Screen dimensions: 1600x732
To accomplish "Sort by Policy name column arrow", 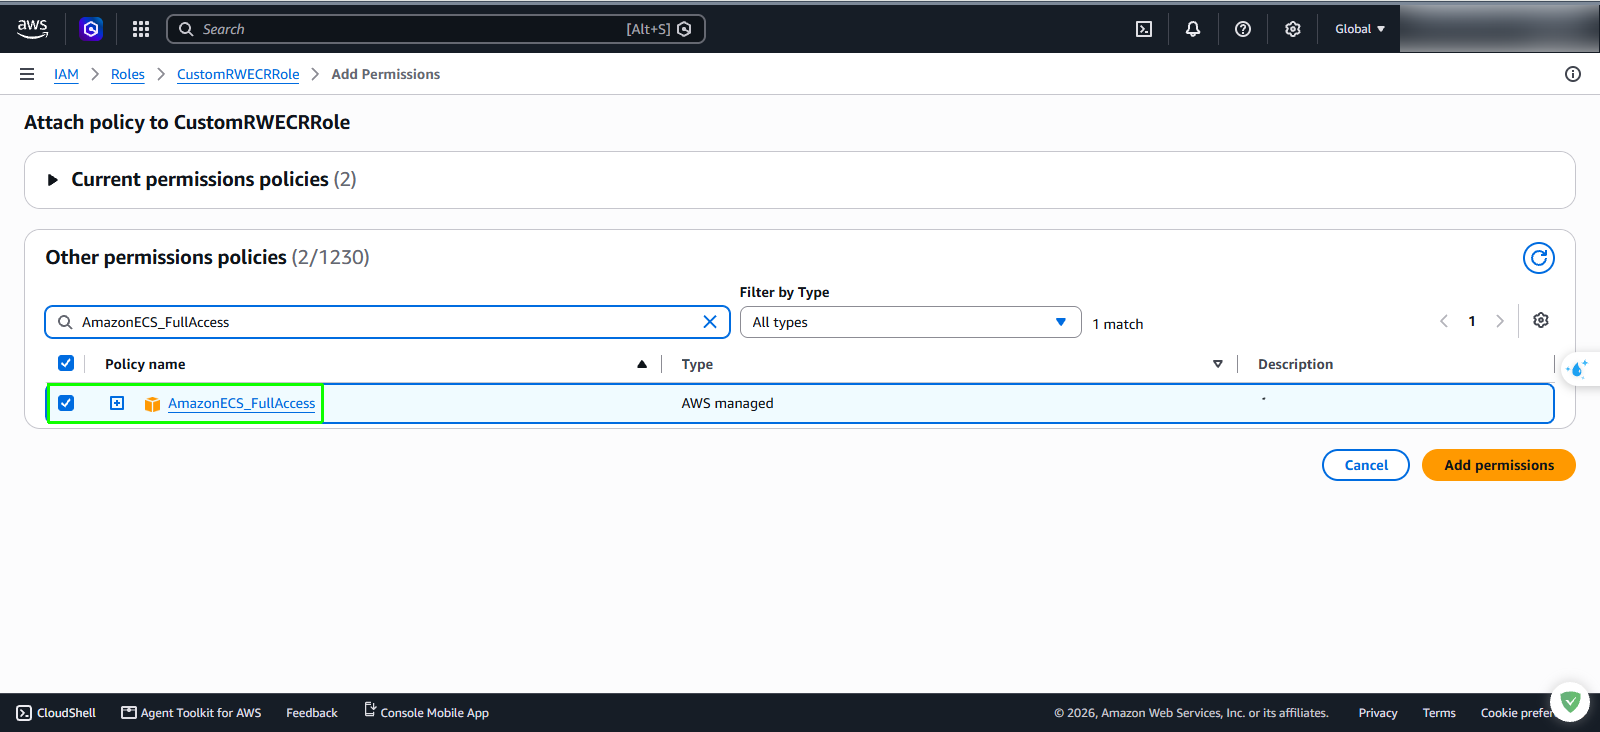I will click(642, 364).
